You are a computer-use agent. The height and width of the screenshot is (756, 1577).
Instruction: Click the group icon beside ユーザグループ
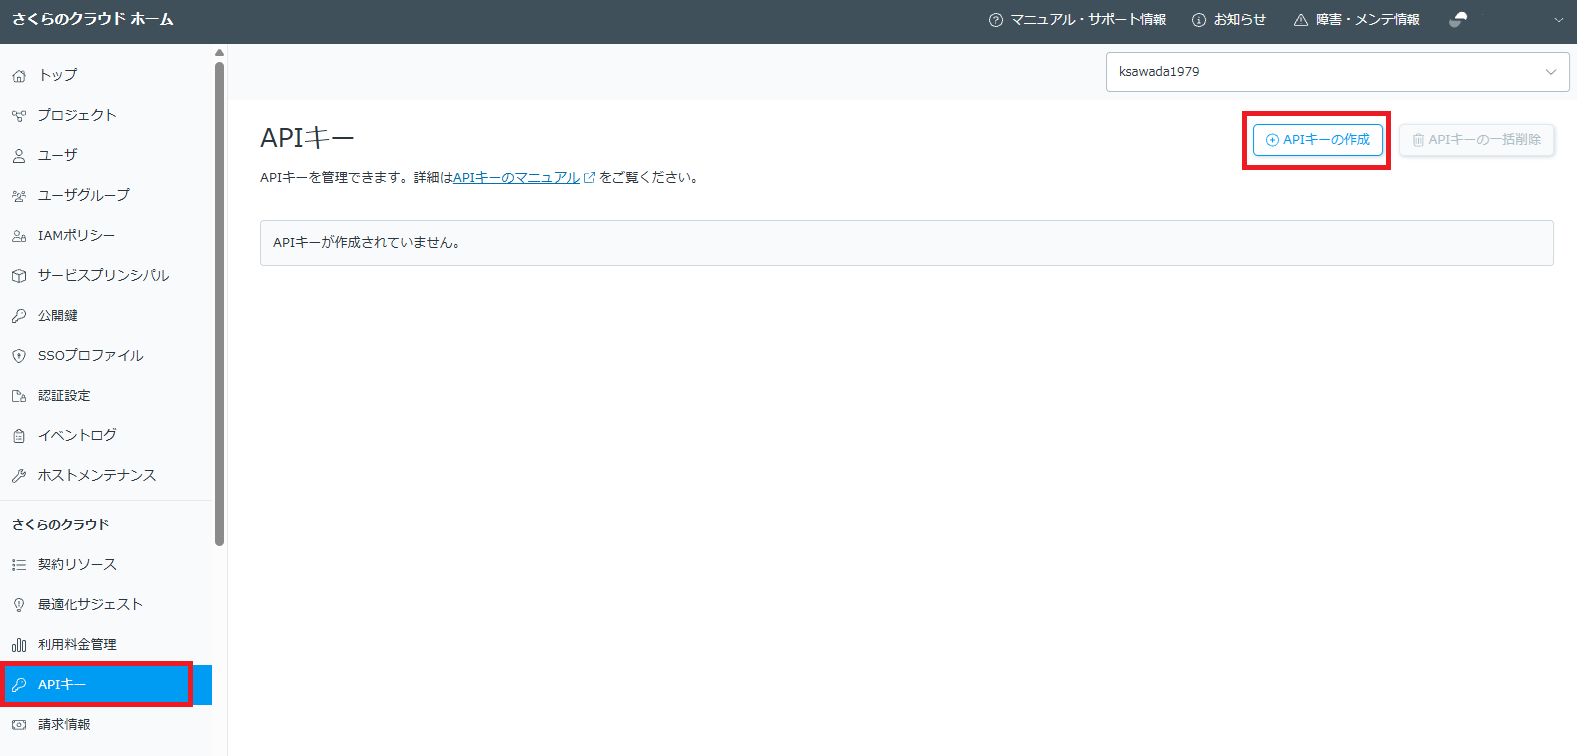[19, 196]
